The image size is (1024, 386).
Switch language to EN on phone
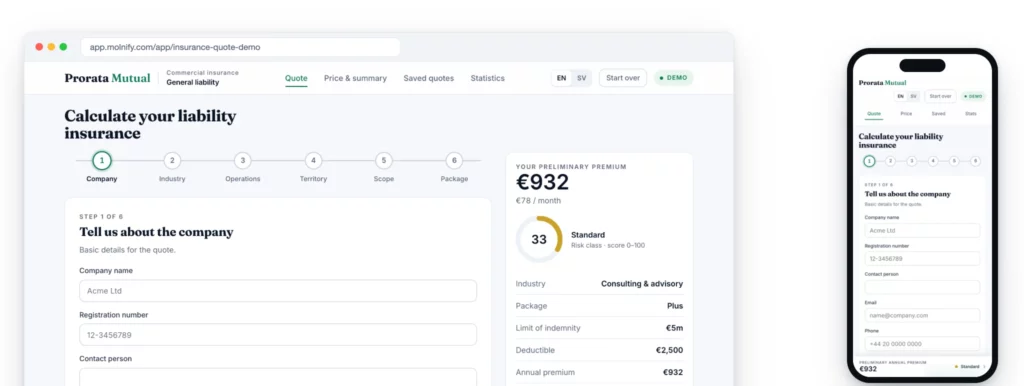point(900,96)
